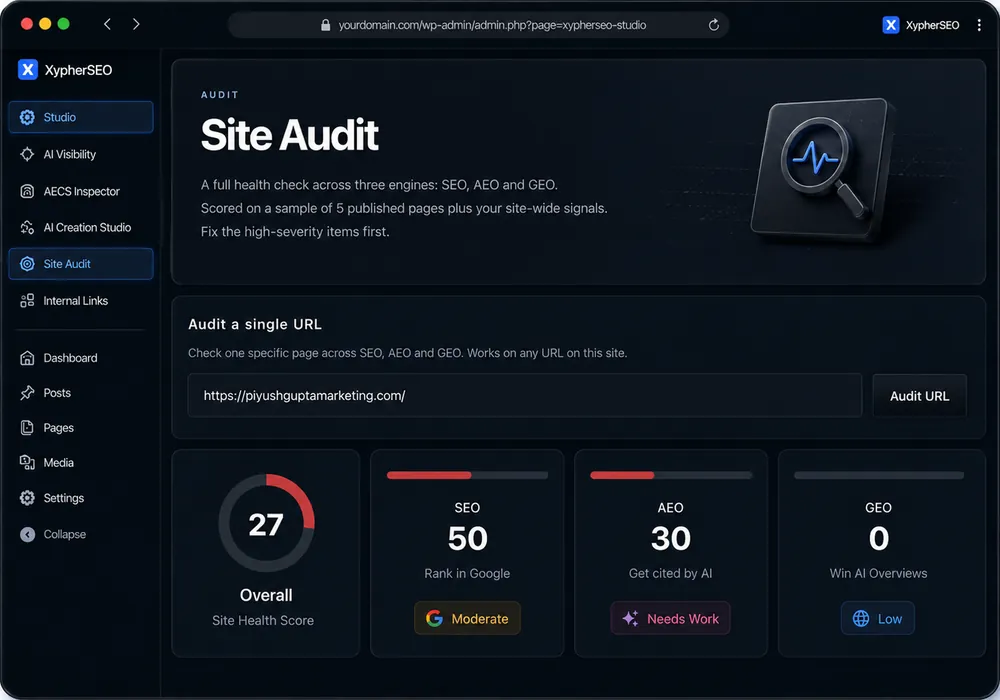Click the XypherSEO label in browser toolbar
This screenshot has width=1000, height=700.
point(932,25)
